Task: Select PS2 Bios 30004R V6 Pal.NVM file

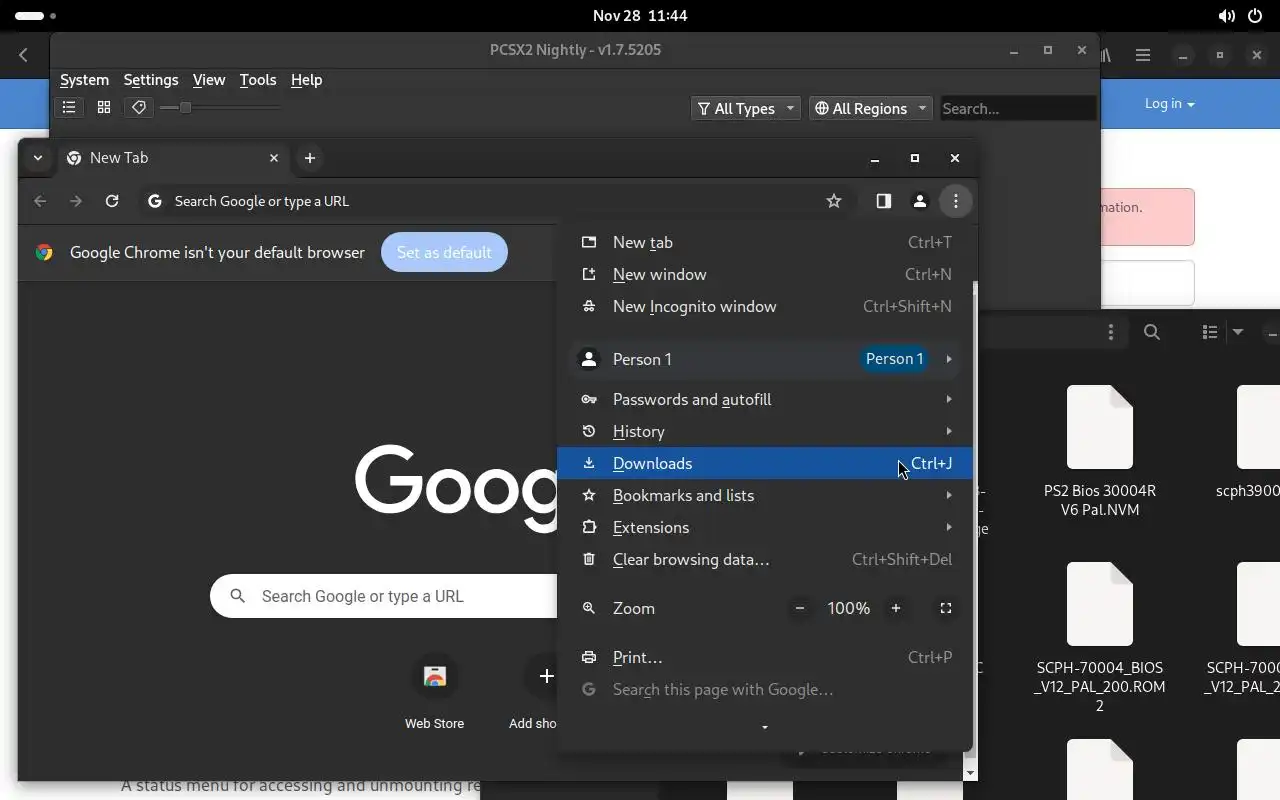Action: click(1100, 452)
